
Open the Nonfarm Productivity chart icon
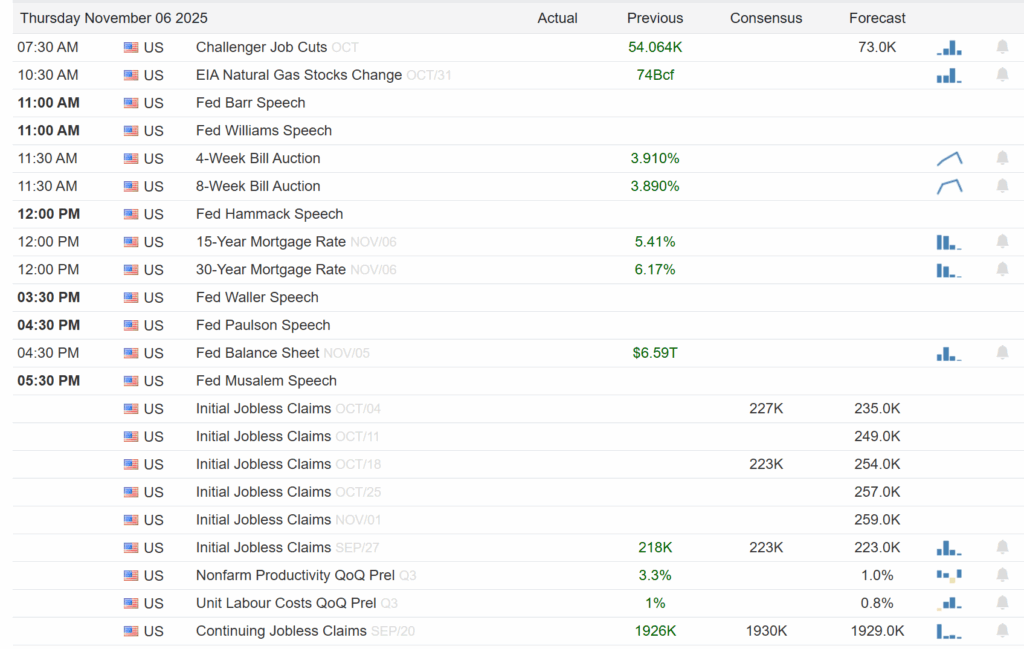(x=949, y=575)
